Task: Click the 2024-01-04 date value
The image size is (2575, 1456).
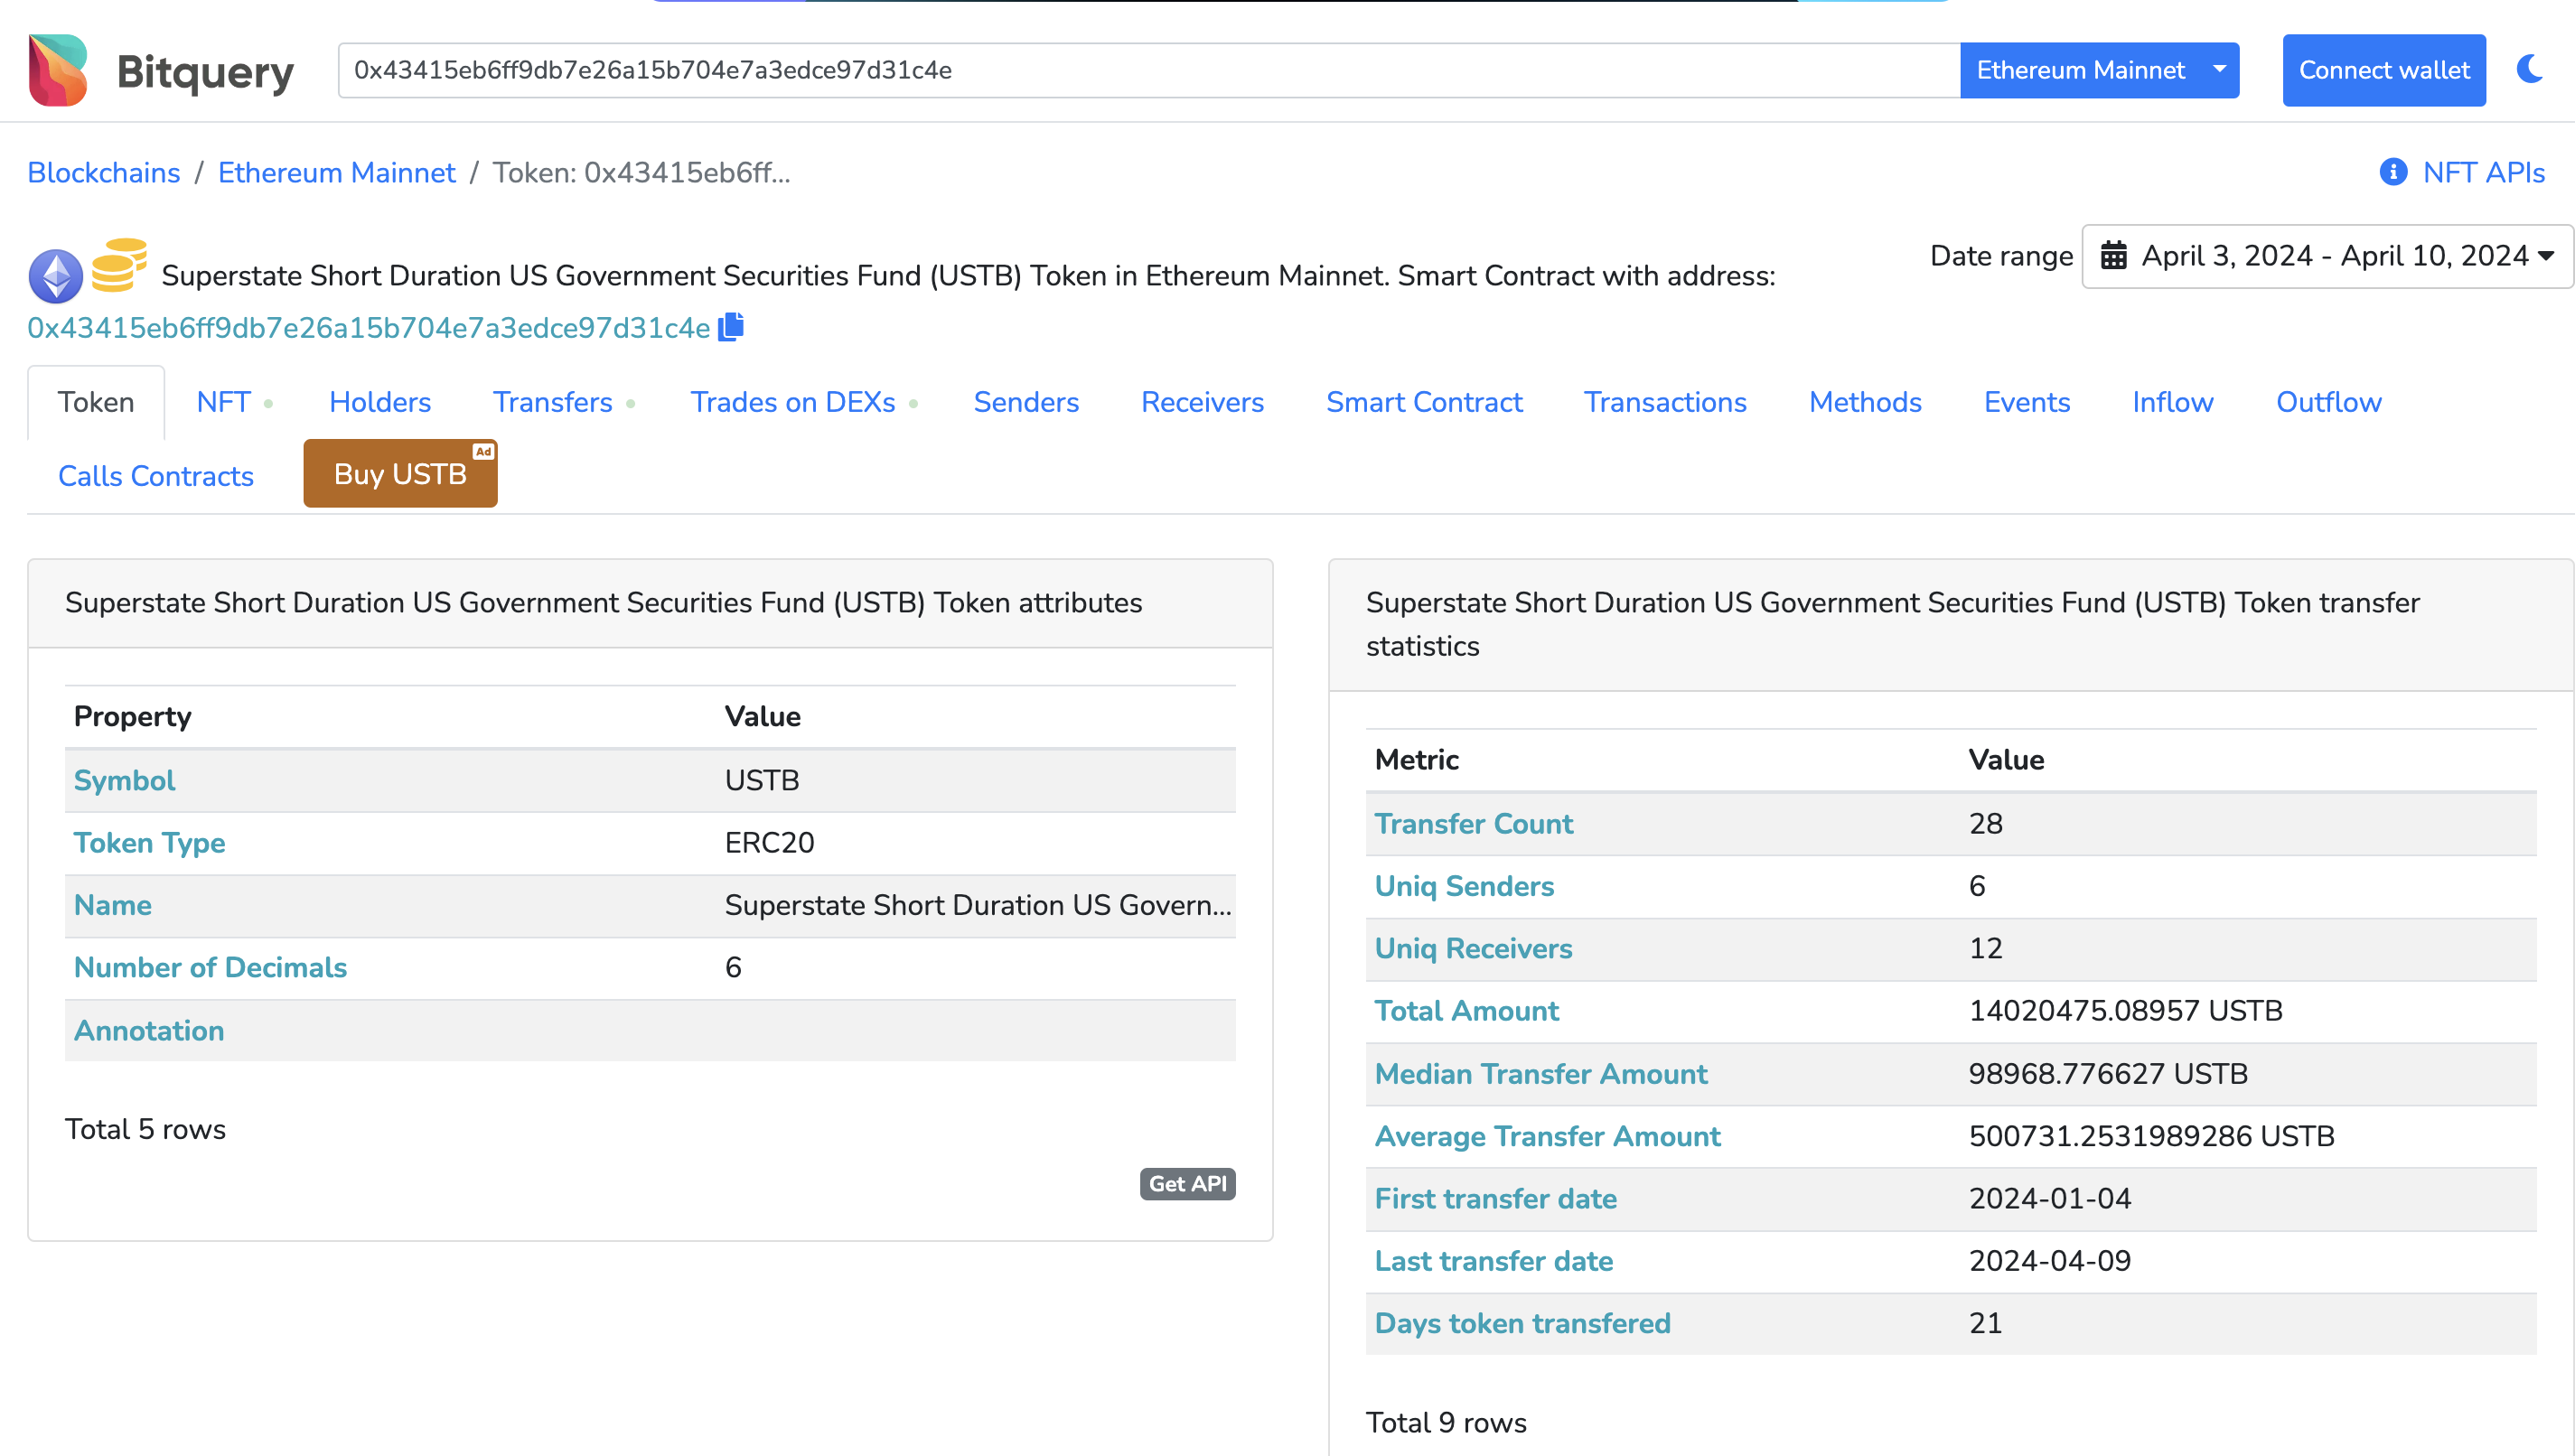Action: pos(2050,1199)
